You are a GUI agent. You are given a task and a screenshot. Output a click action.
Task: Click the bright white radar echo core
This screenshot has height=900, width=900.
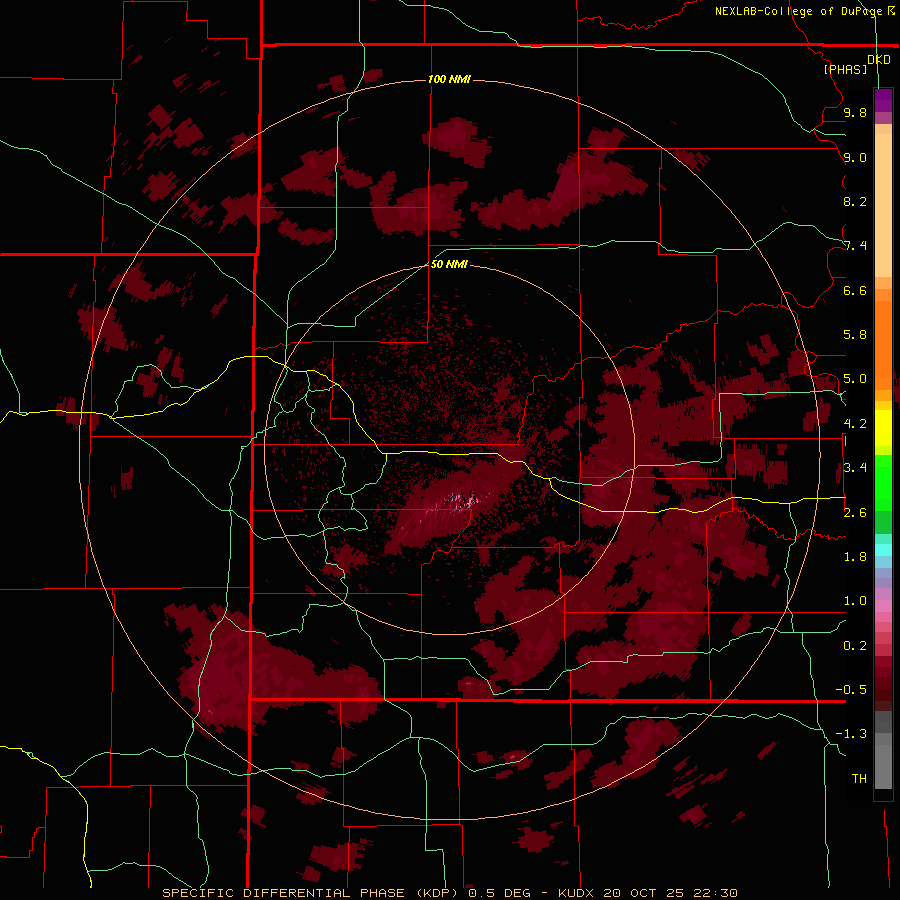[x=463, y=501]
